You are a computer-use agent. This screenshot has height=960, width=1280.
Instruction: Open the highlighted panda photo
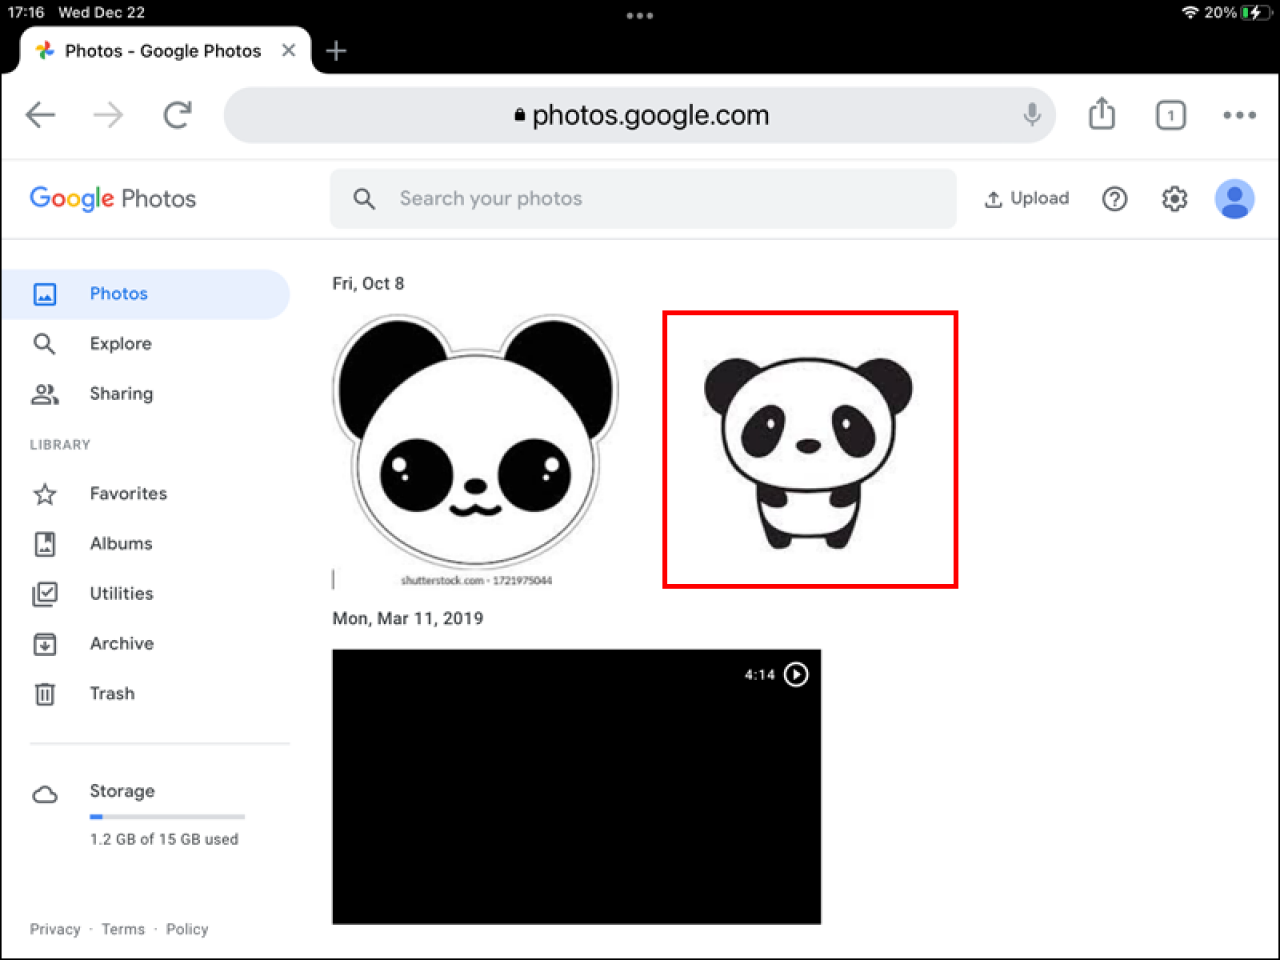click(x=810, y=448)
